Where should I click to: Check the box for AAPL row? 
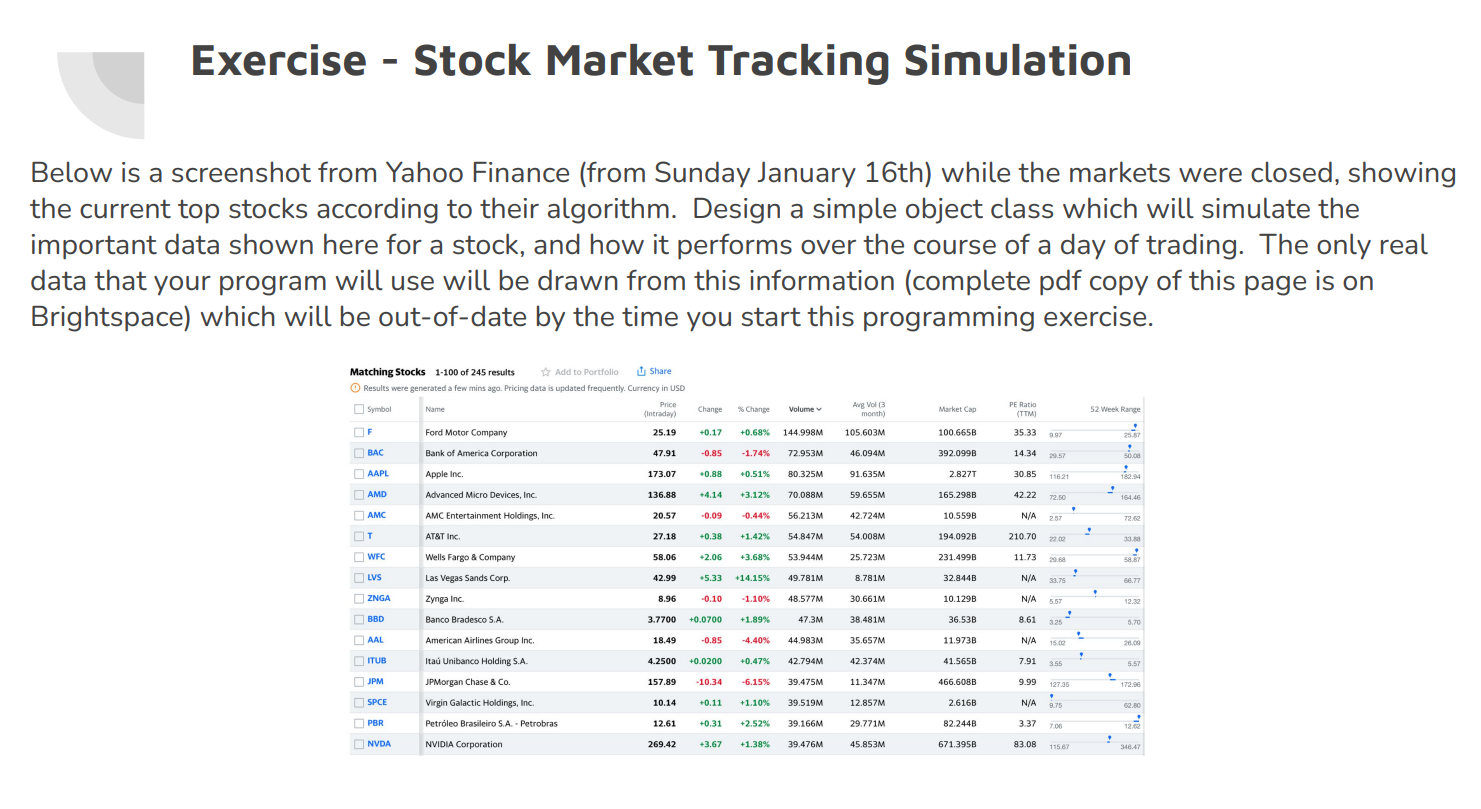359,474
